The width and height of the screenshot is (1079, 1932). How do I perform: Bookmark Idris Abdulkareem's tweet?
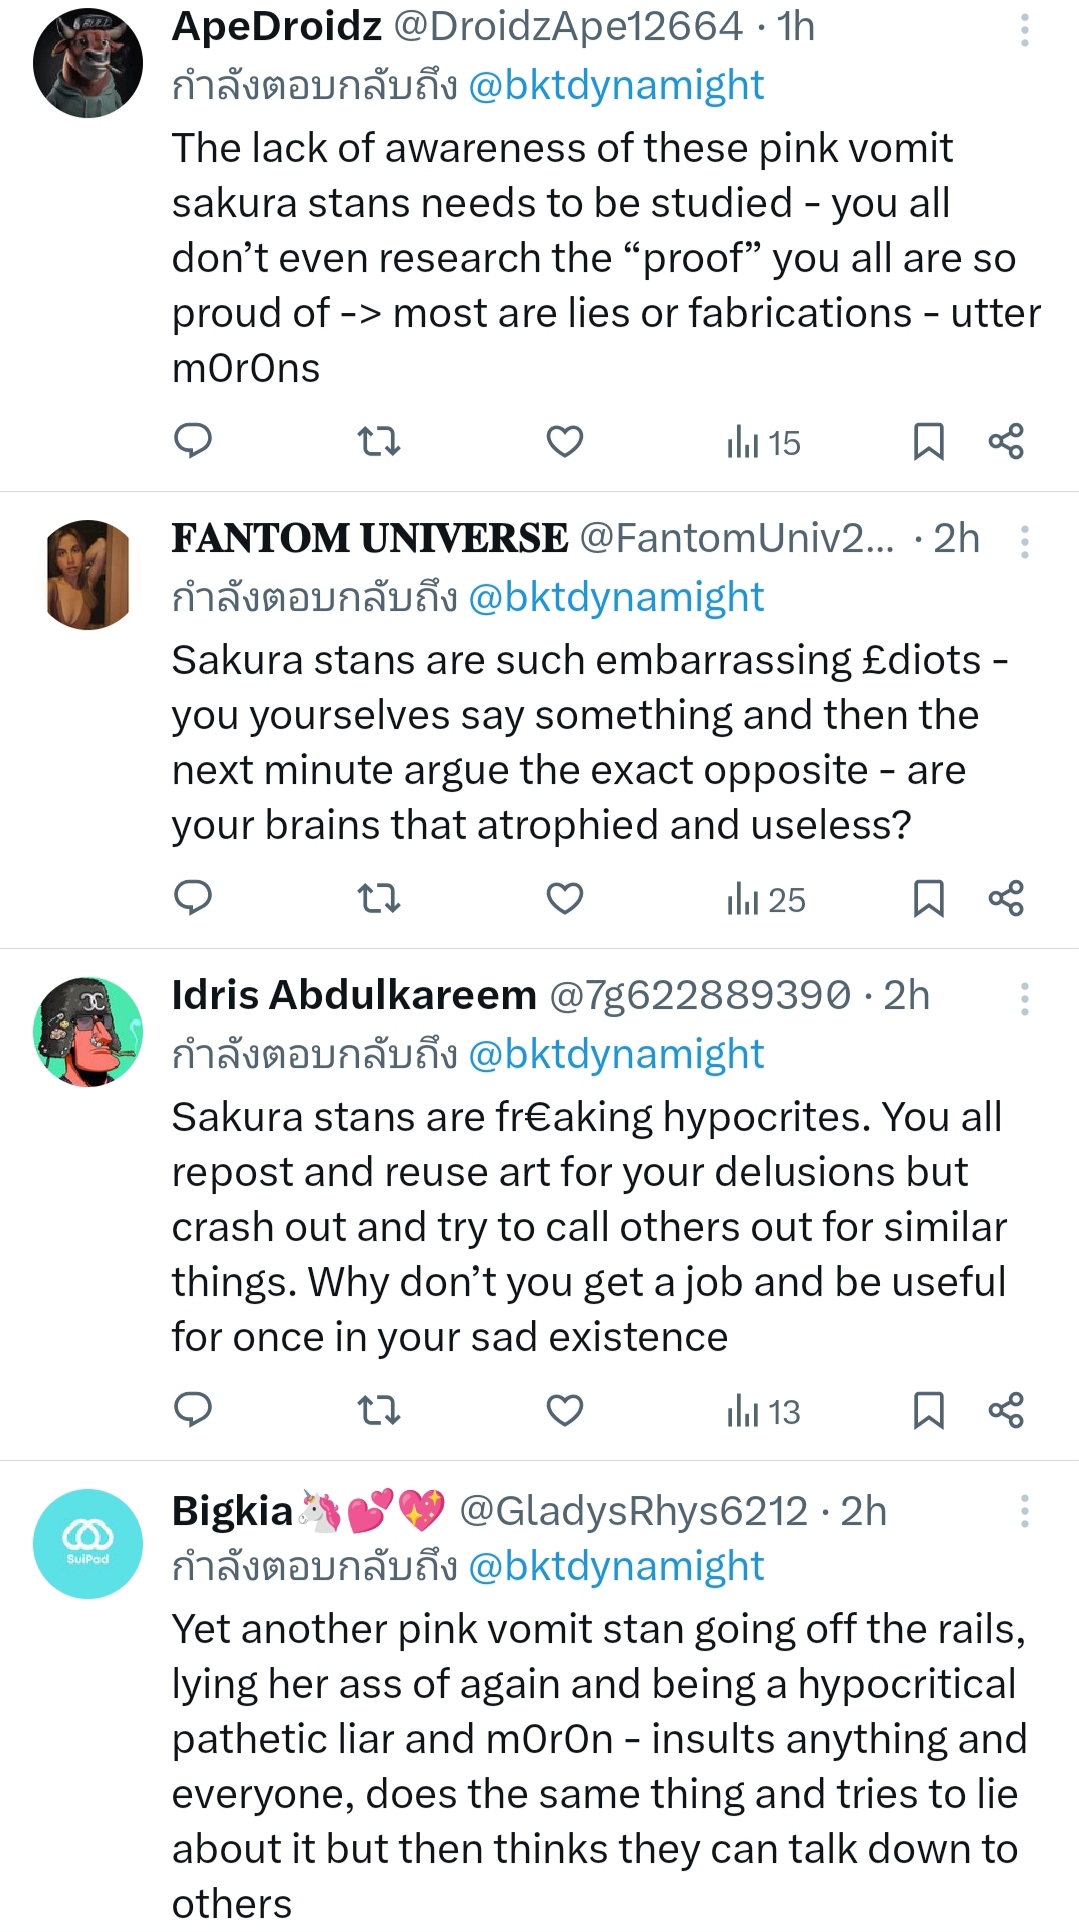click(928, 1410)
